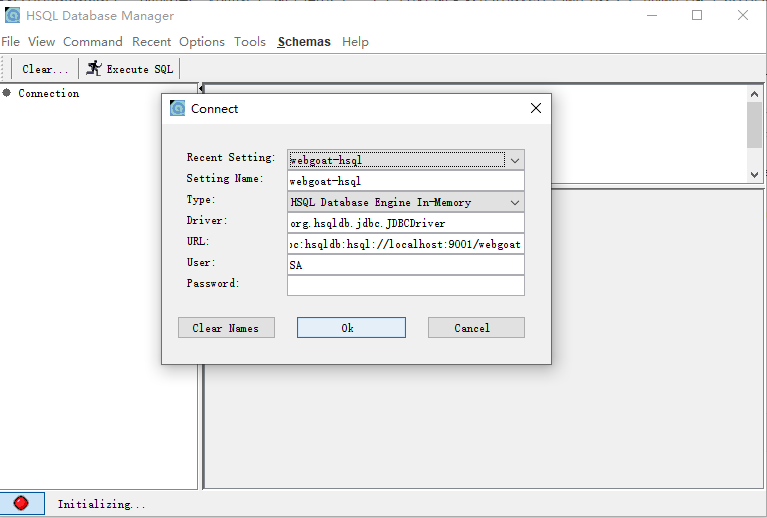767x518 pixels.
Task: Open the Command menu
Action: 92,42
